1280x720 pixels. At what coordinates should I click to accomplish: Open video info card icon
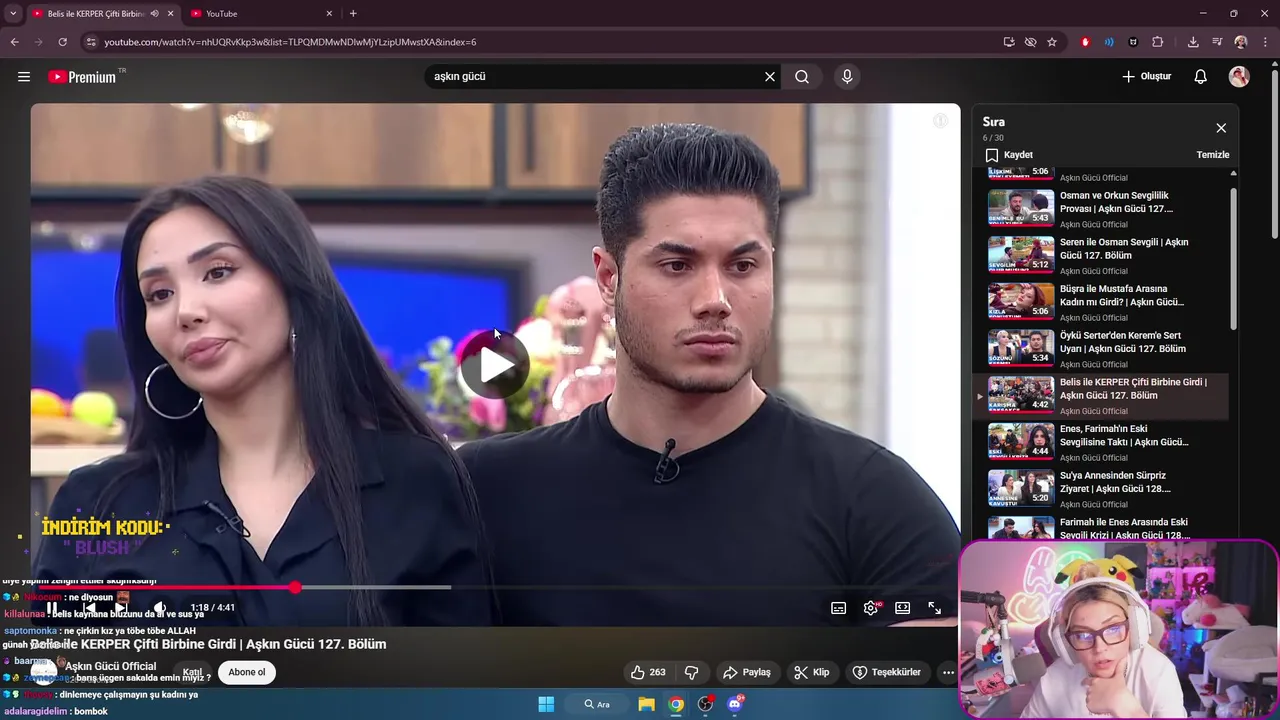pos(940,121)
